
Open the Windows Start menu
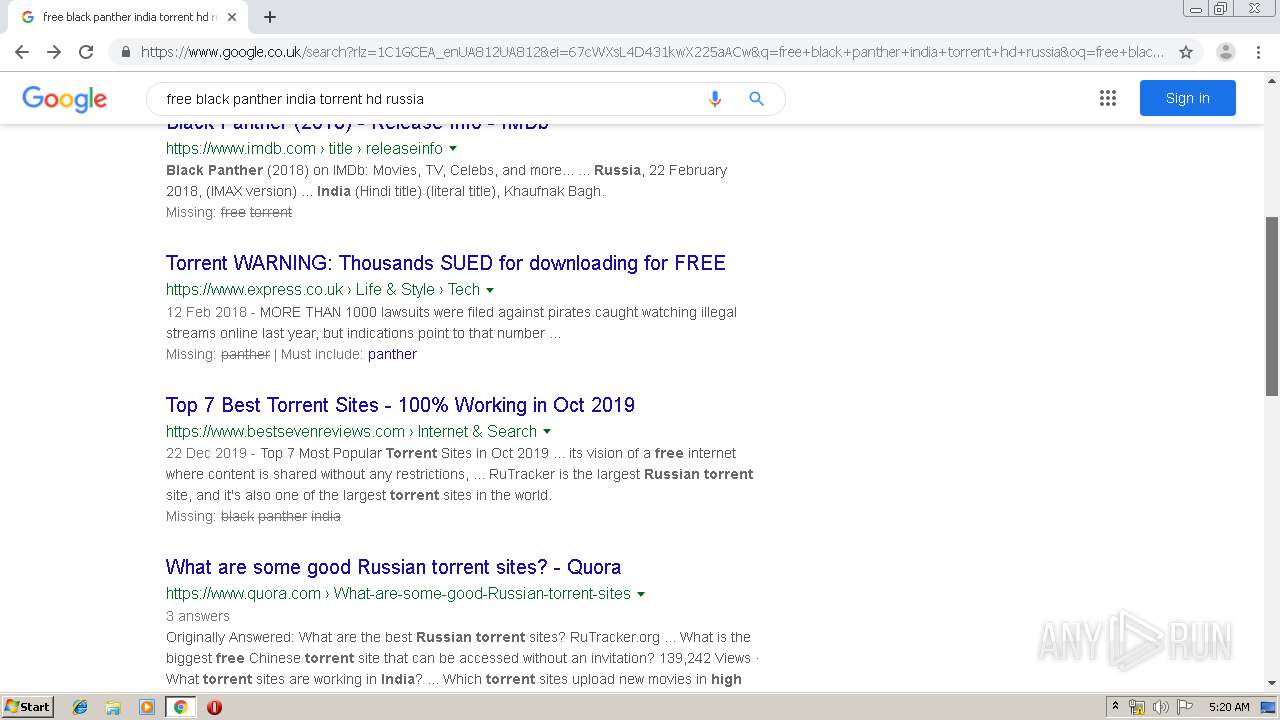[x=27, y=706]
